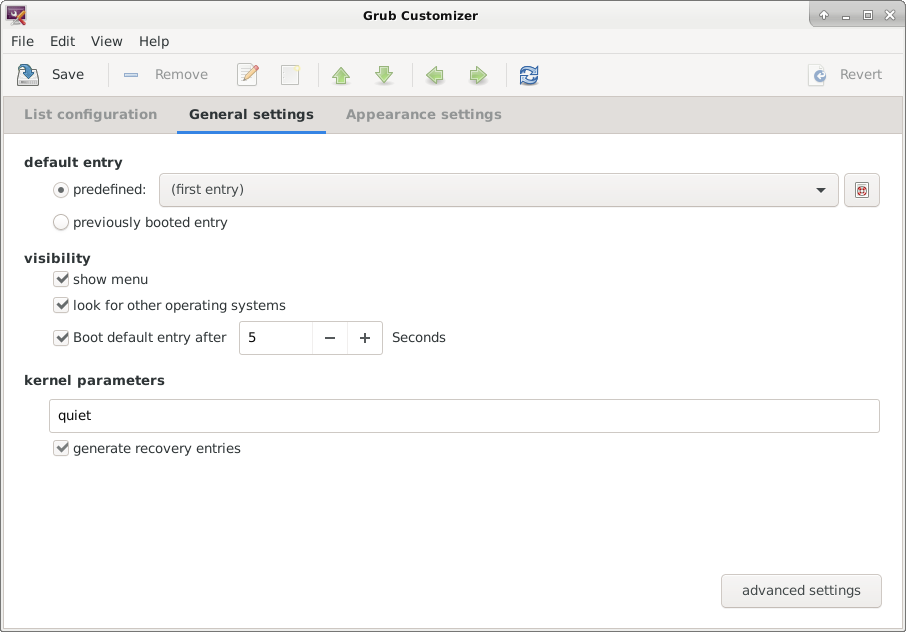Toggle look for other operating systems
The image size is (906, 632).
[x=61, y=305]
